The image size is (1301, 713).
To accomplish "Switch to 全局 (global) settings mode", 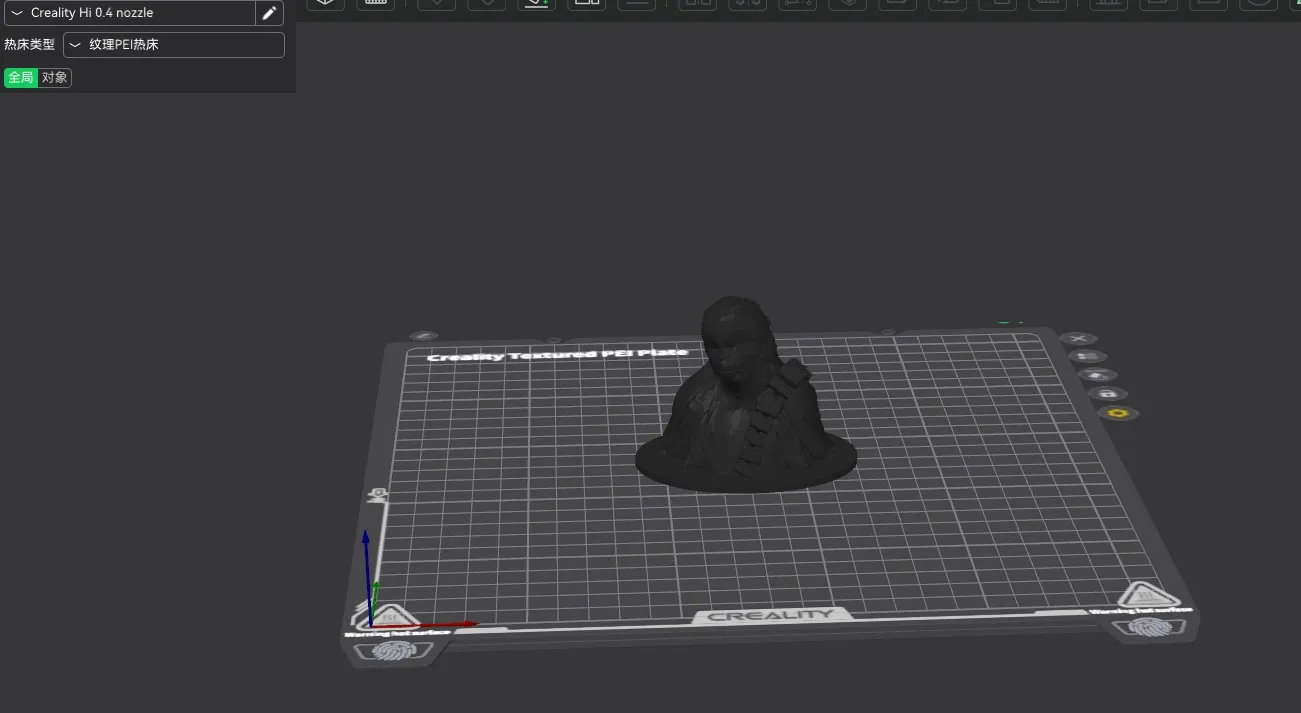I will [x=21, y=78].
